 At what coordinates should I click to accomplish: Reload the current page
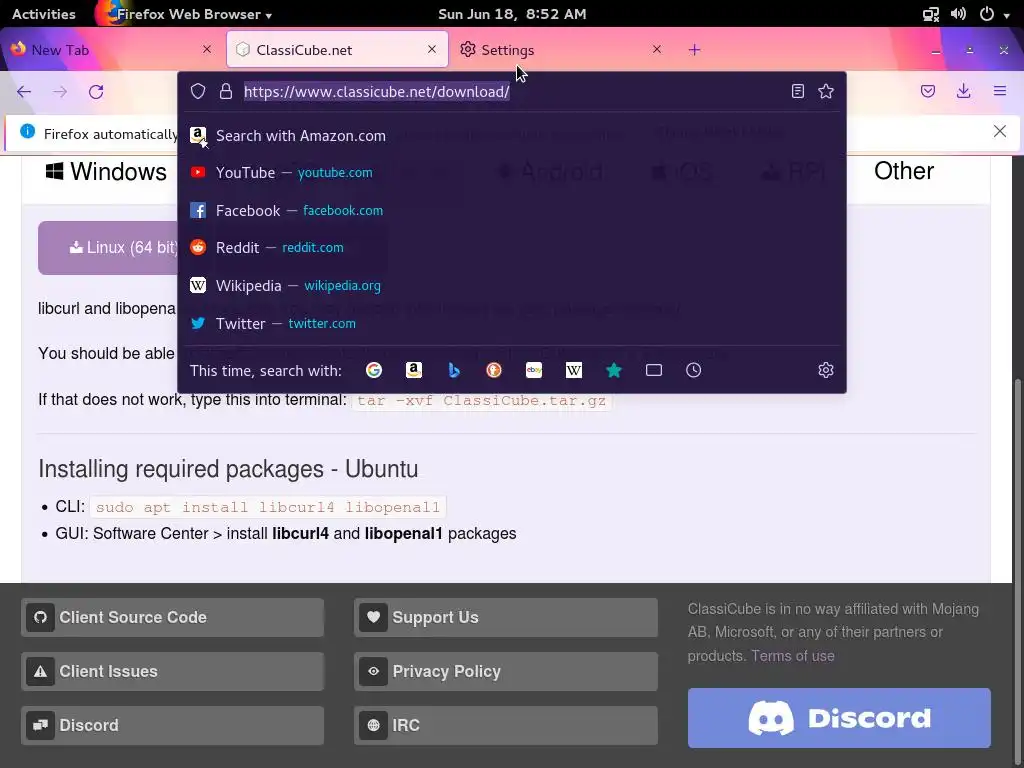click(96, 91)
